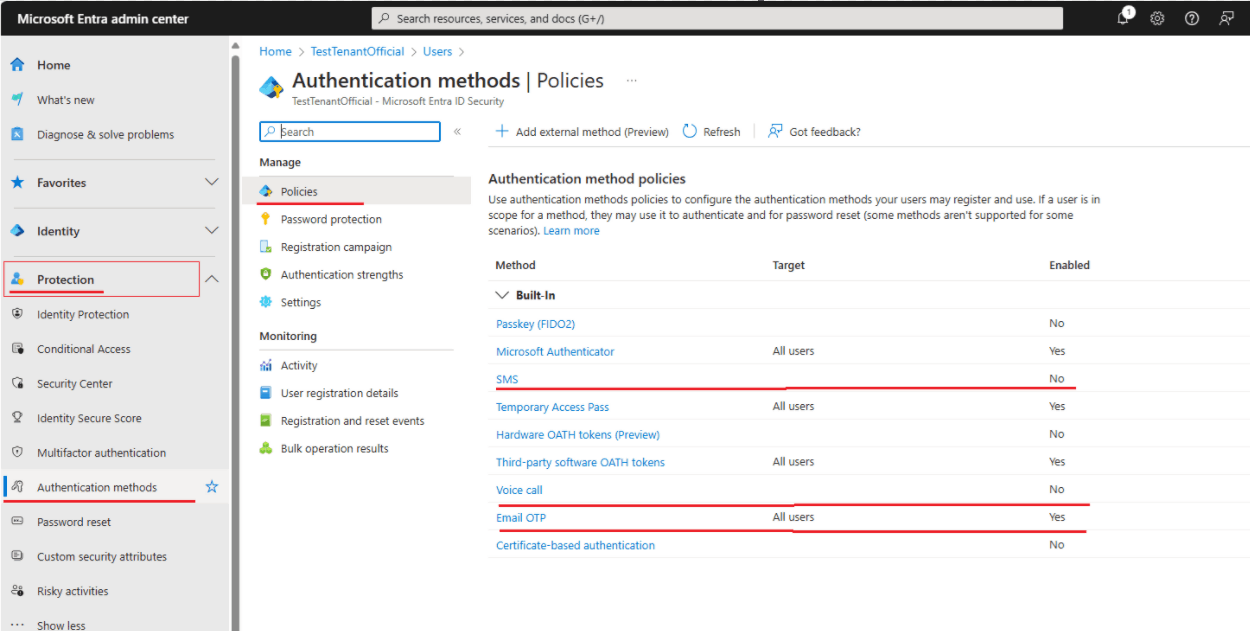Click the help question mark icon

click(x=1191, y=18)
